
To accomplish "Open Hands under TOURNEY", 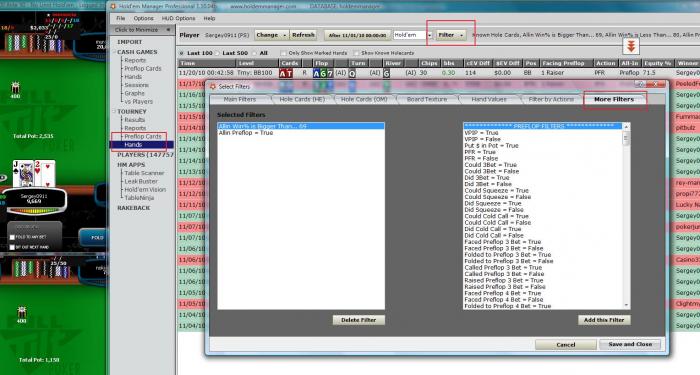I will (x=133, y=145).
